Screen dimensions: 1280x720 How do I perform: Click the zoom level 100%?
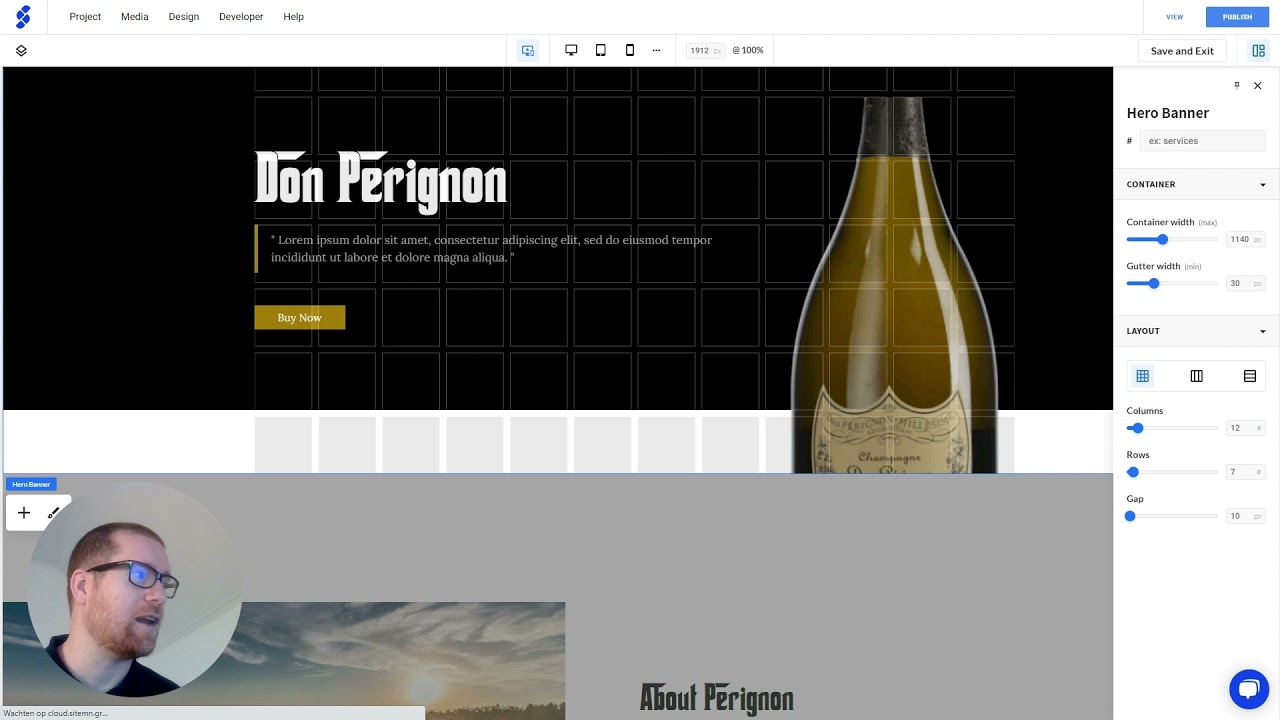[748, 50]
